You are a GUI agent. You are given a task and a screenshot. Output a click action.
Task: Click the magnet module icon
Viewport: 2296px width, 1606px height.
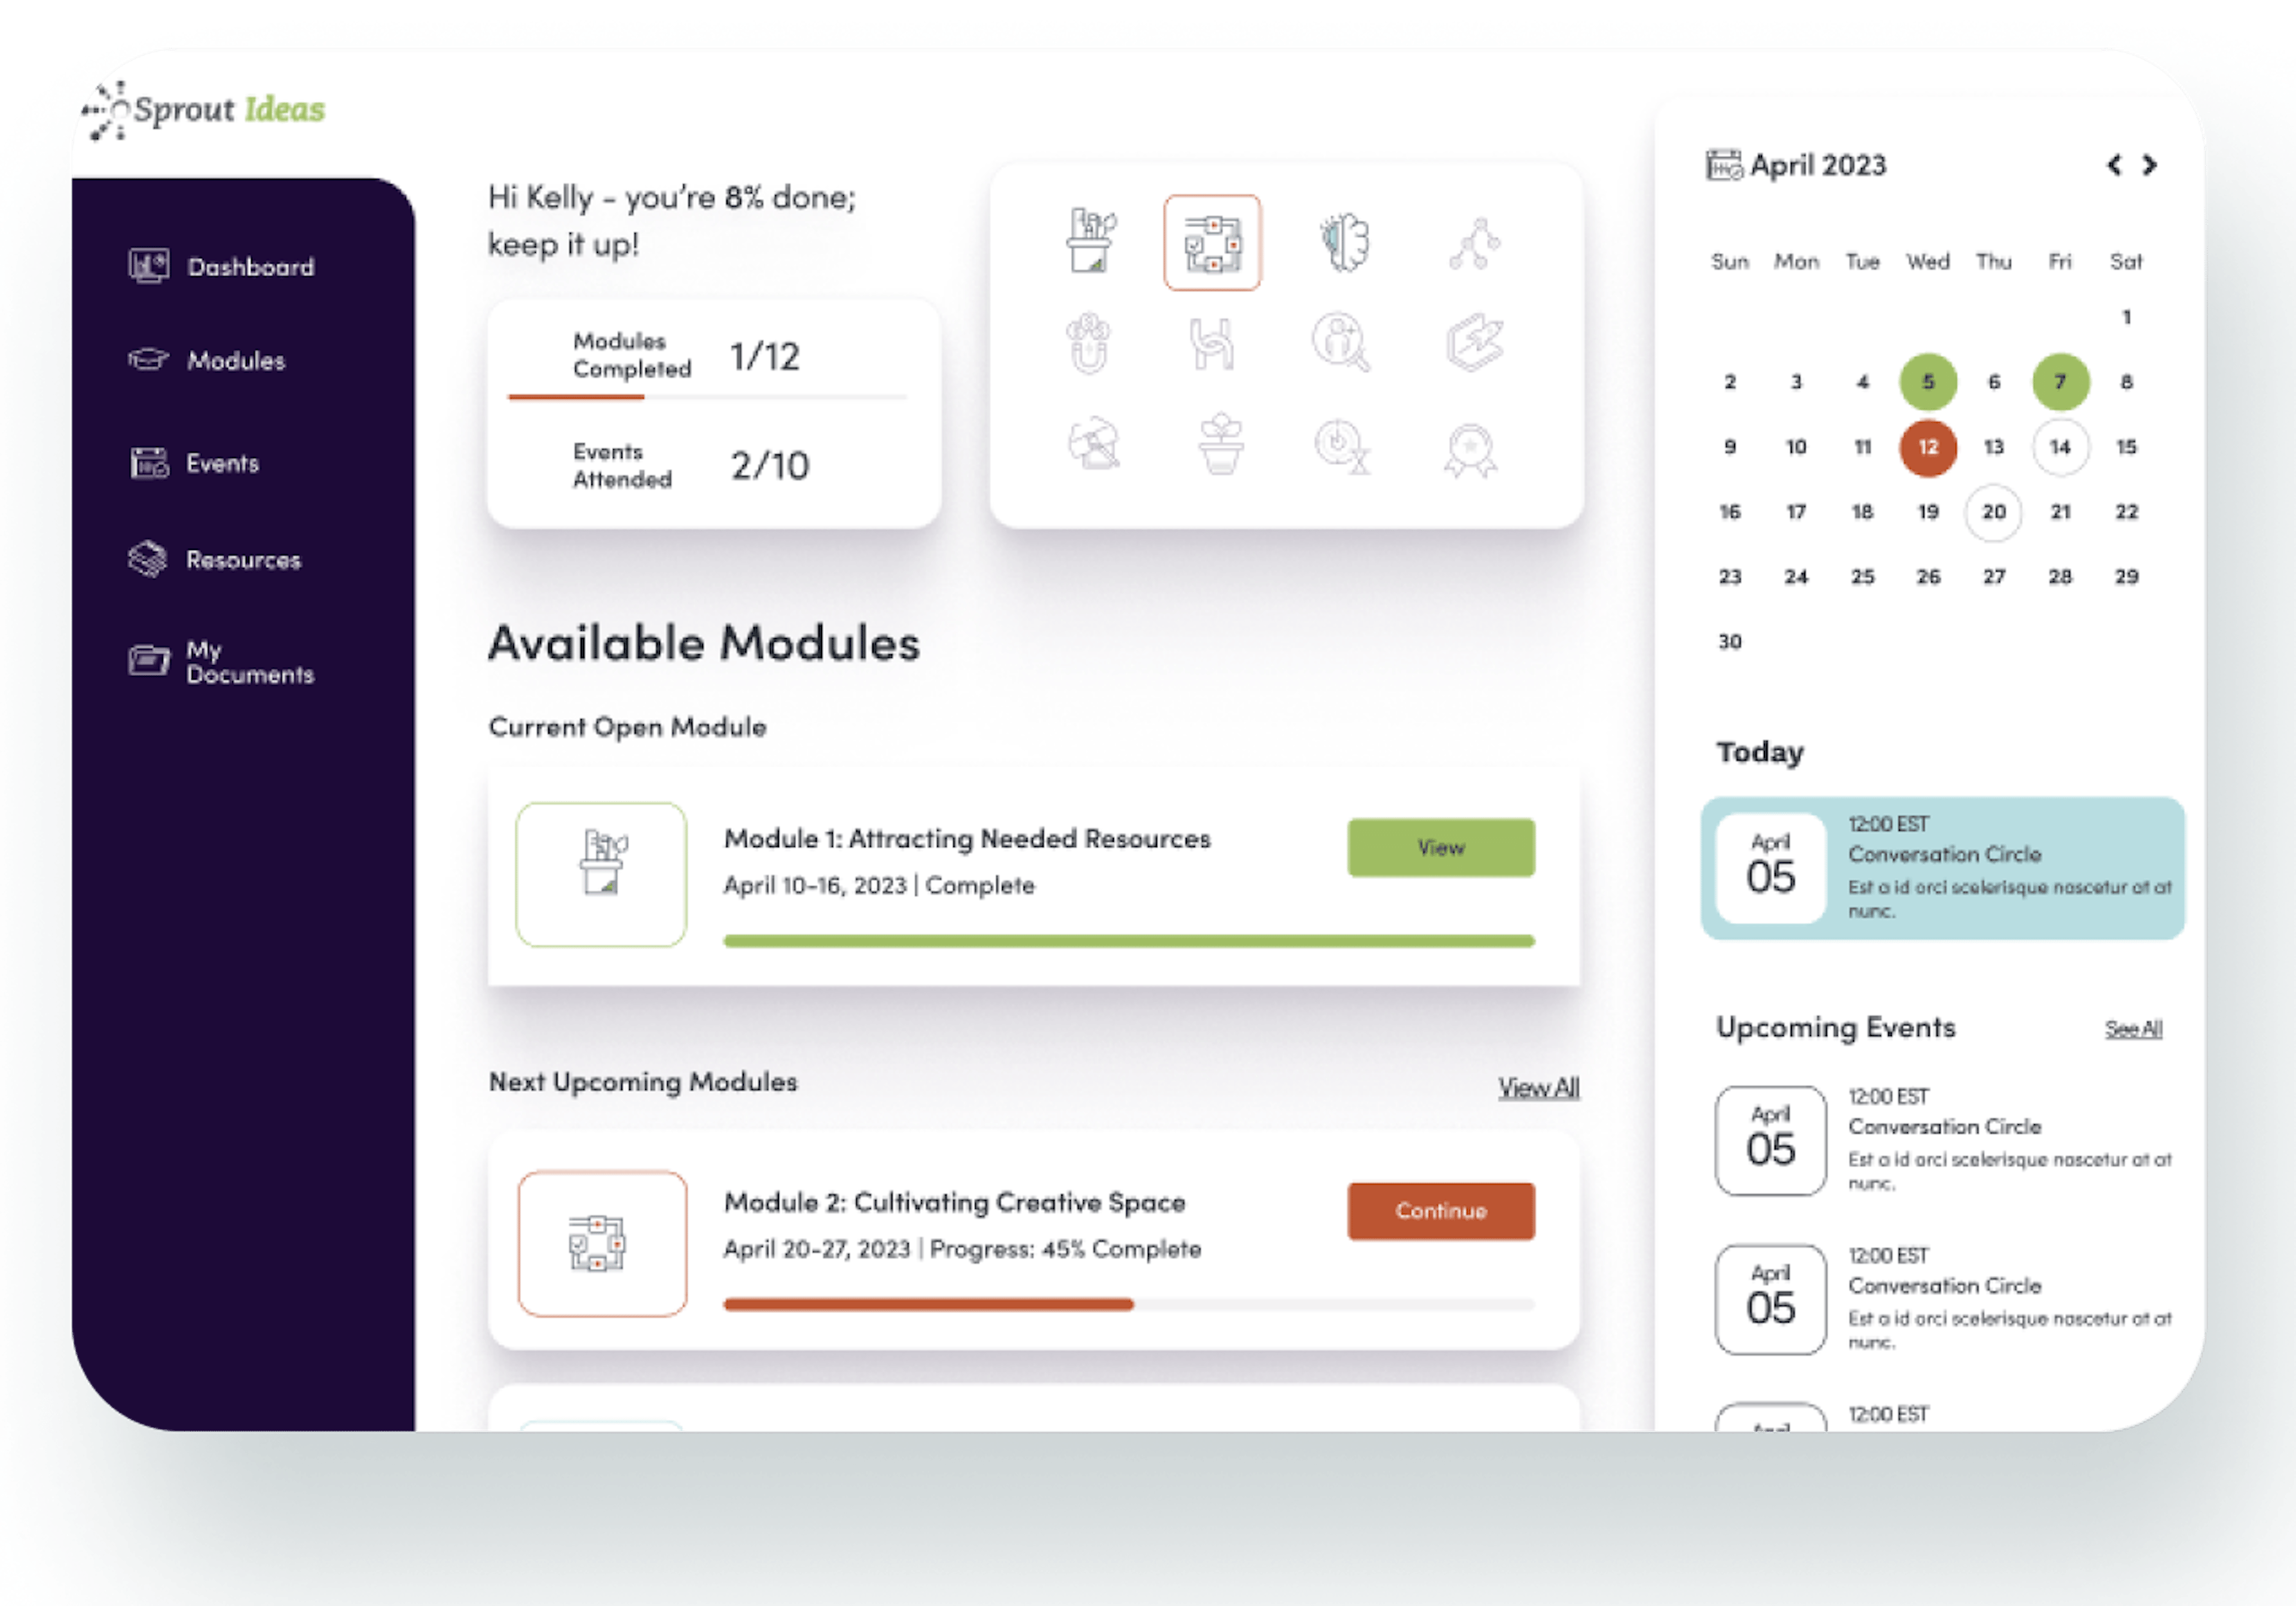(1088, 343)
